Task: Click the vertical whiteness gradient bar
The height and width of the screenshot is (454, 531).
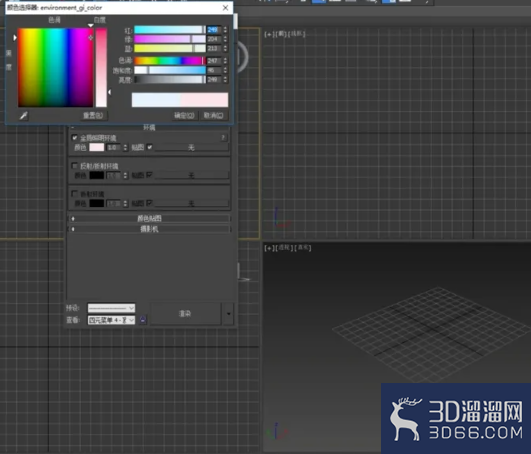Action: [101, 68]
